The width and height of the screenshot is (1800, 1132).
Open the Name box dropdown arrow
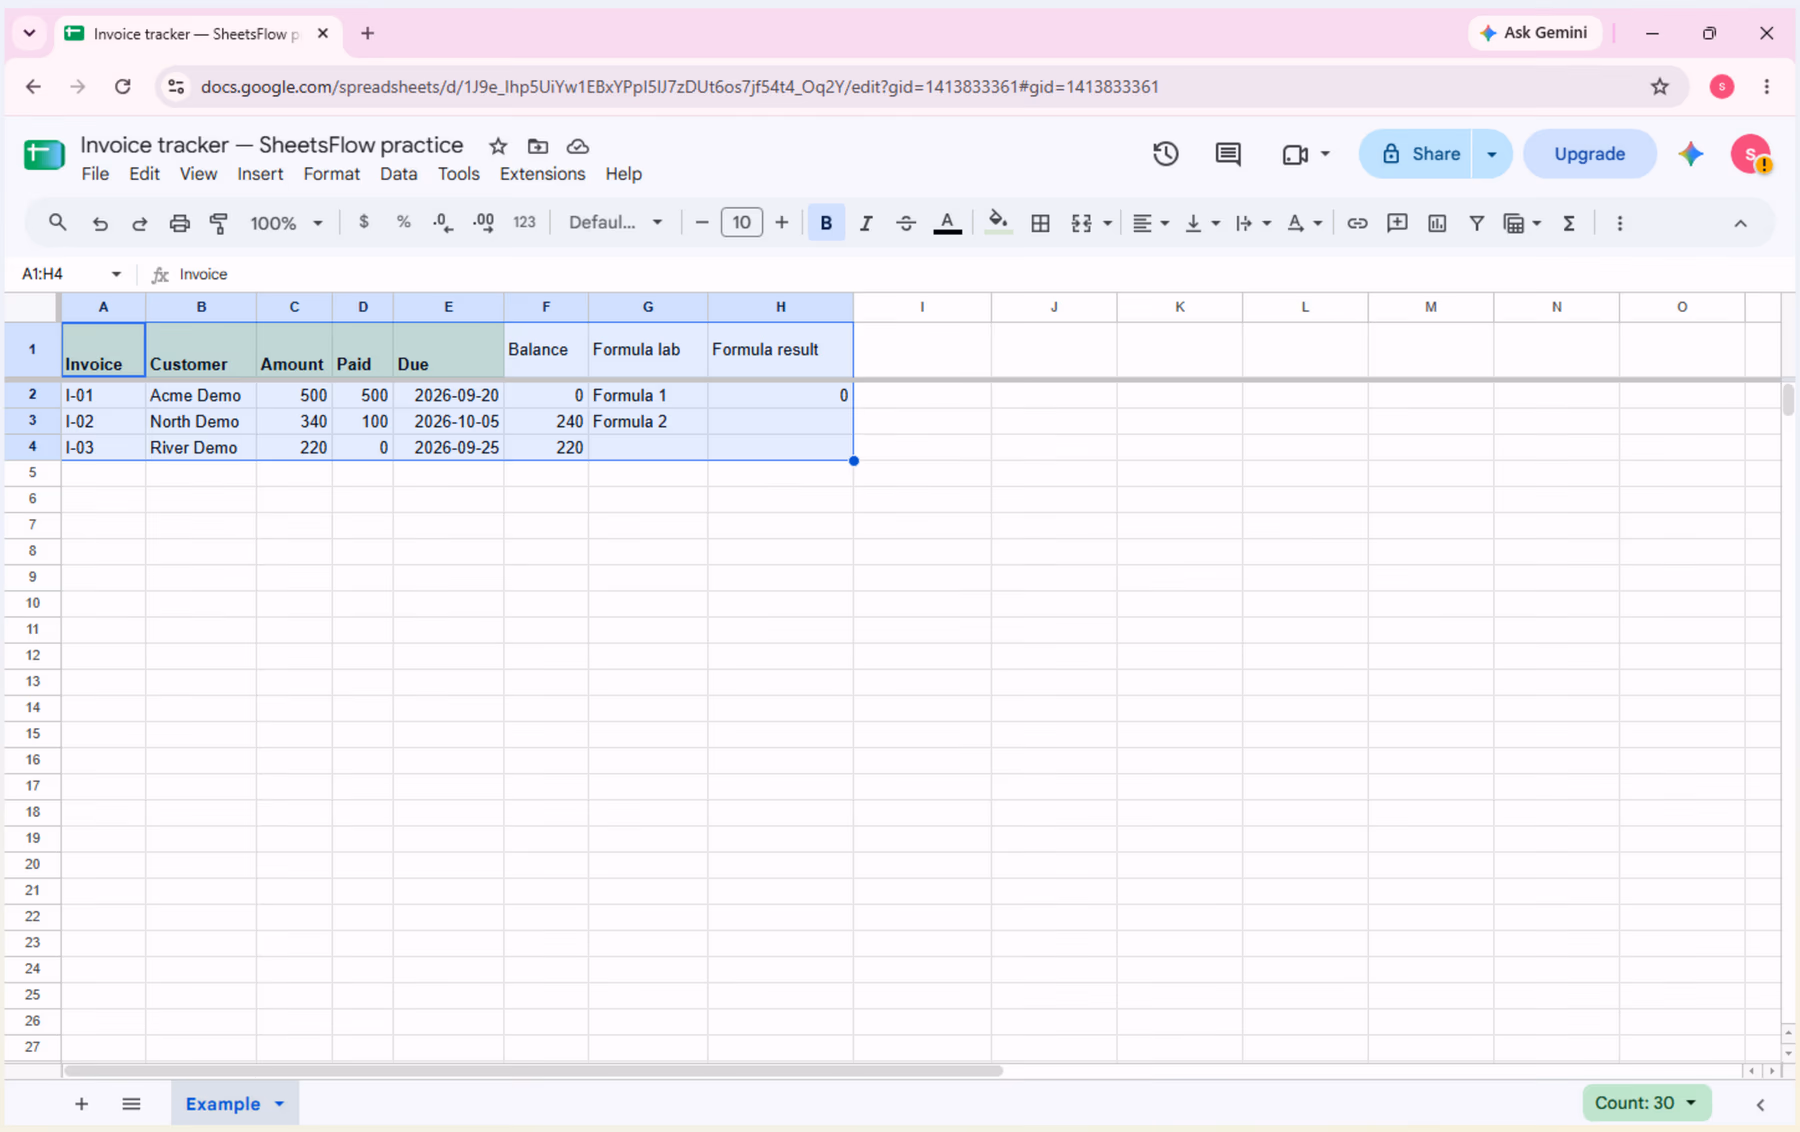(116, 274)
